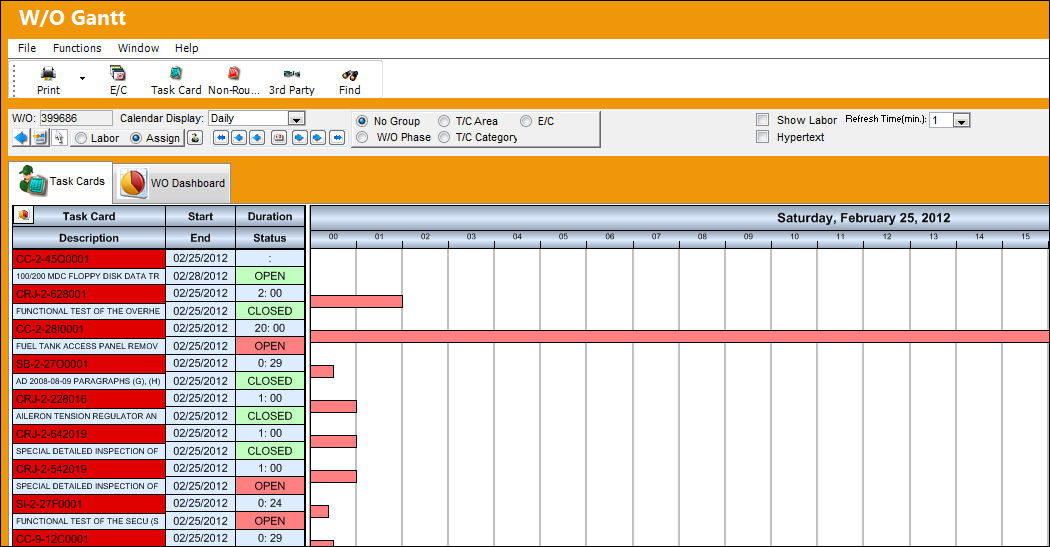
Task: Click the 06 hour marker on timeline
Action: (609, 237)
